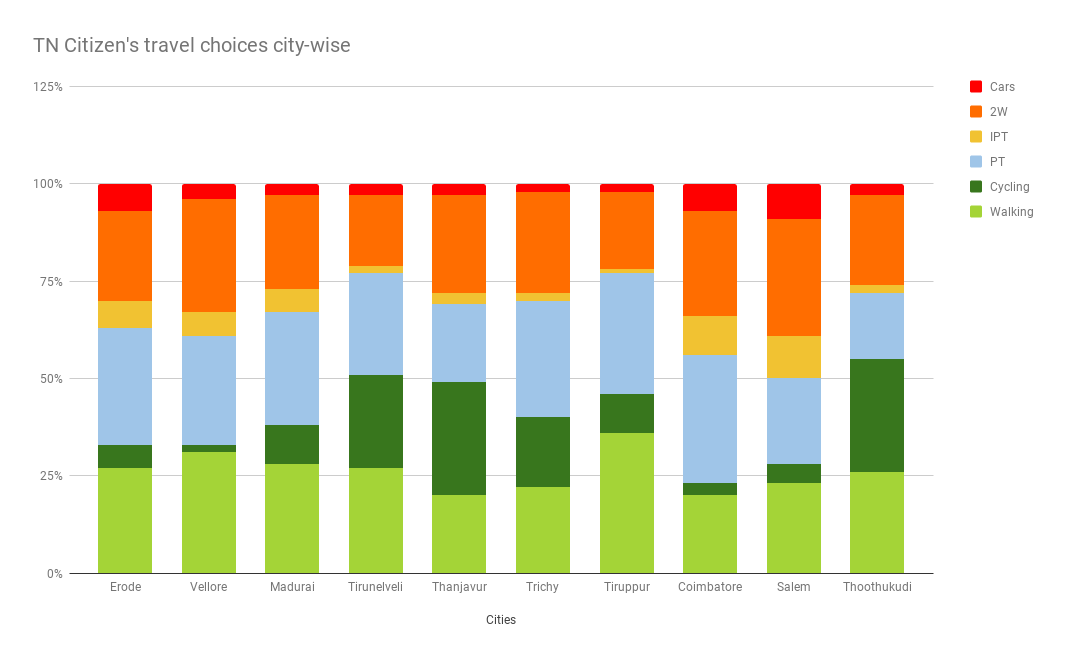Select the light blue PT legend swatch

coord(976,162)
